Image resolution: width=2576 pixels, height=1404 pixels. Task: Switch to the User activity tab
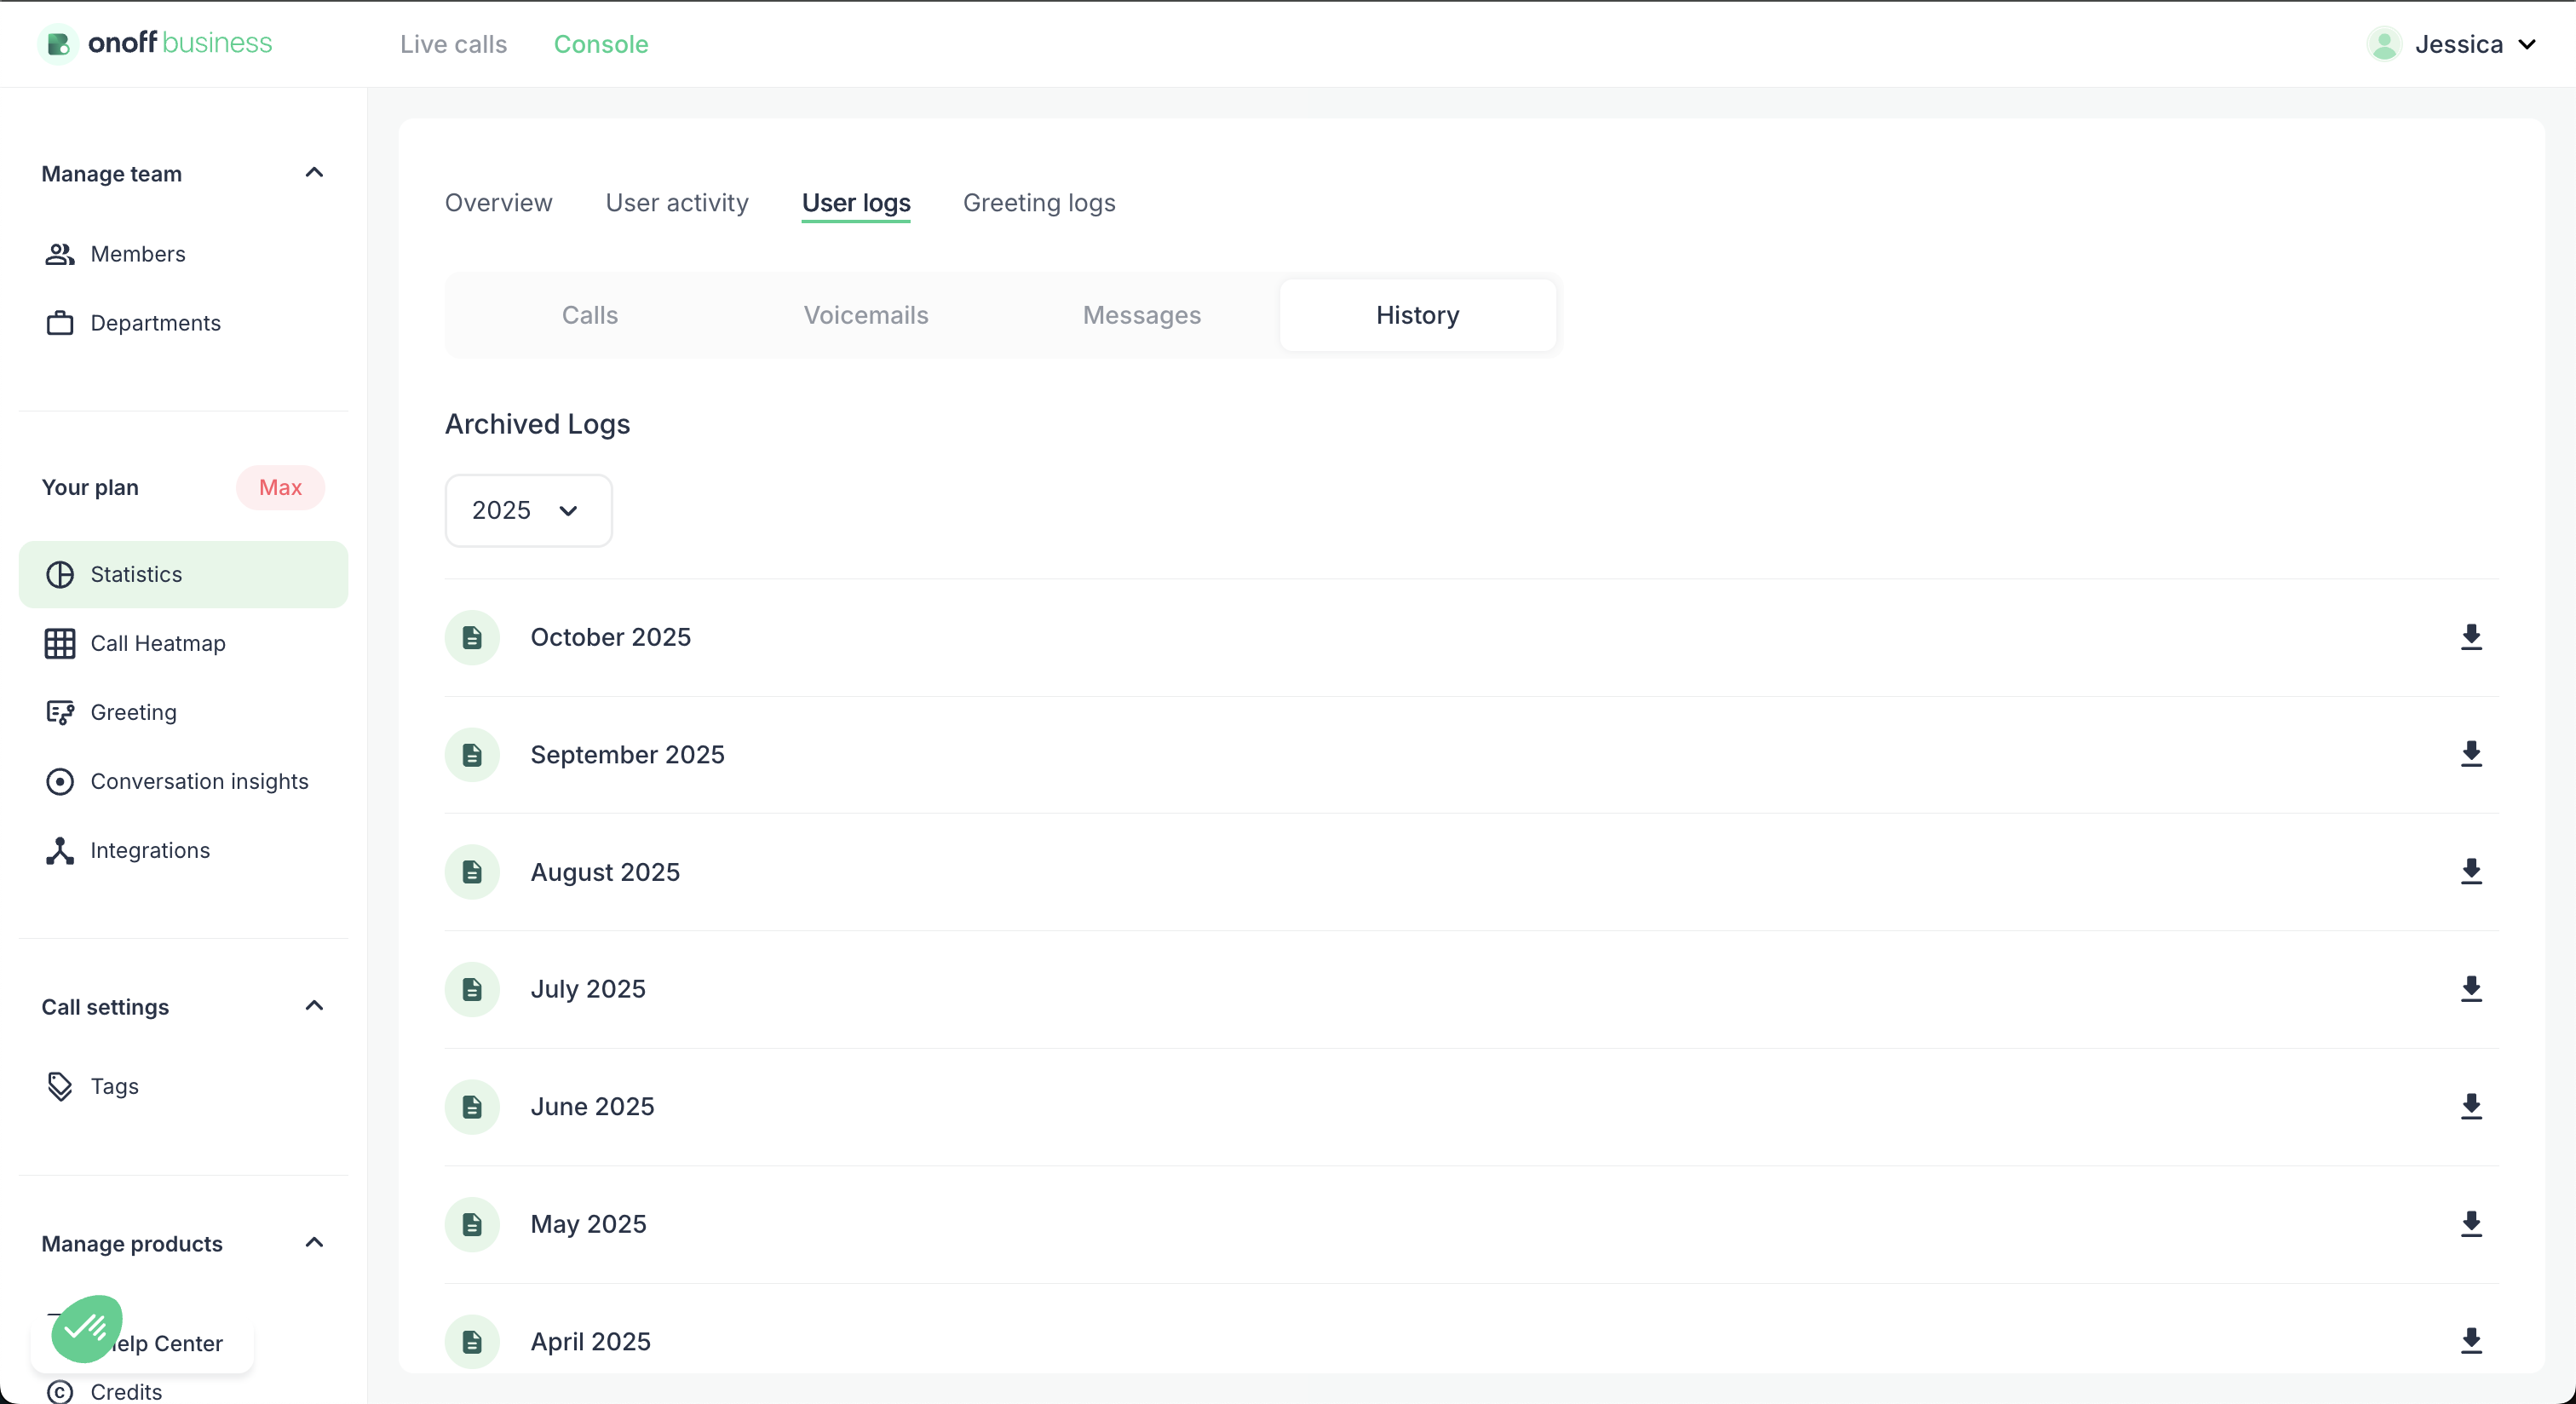click(x=677, y=202)
